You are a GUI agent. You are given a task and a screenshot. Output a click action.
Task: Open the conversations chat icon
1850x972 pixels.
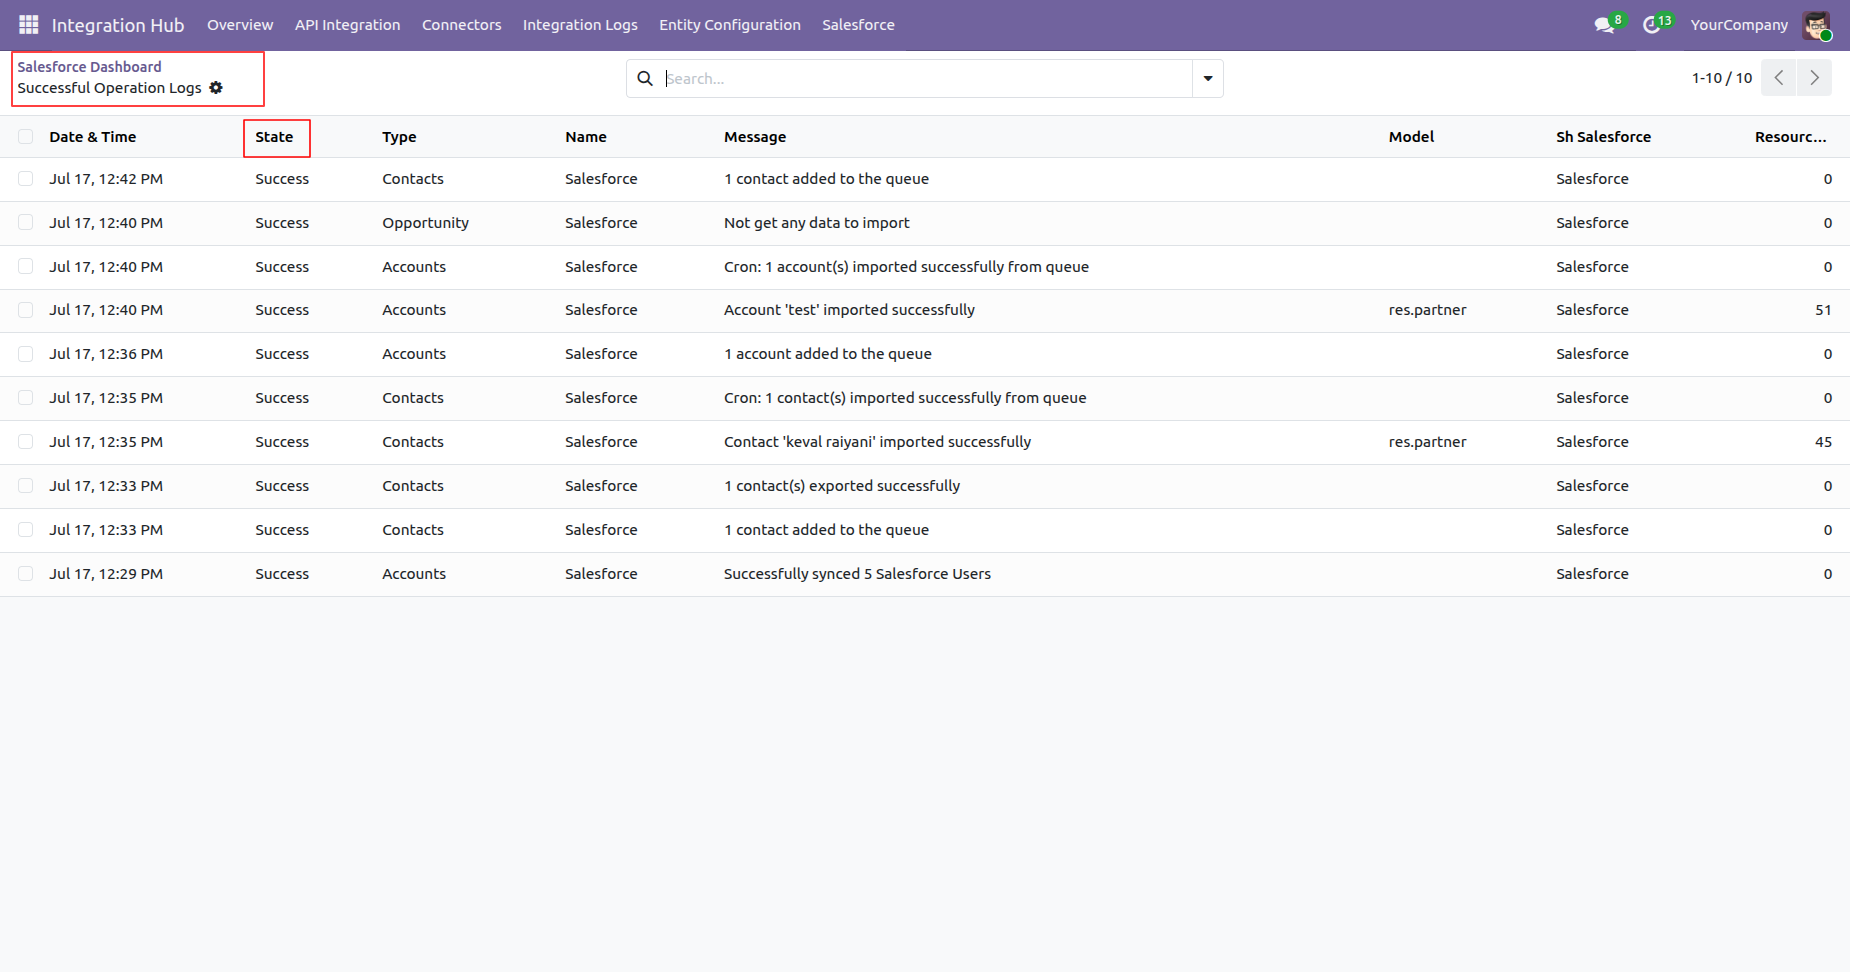coord(1605,25)
